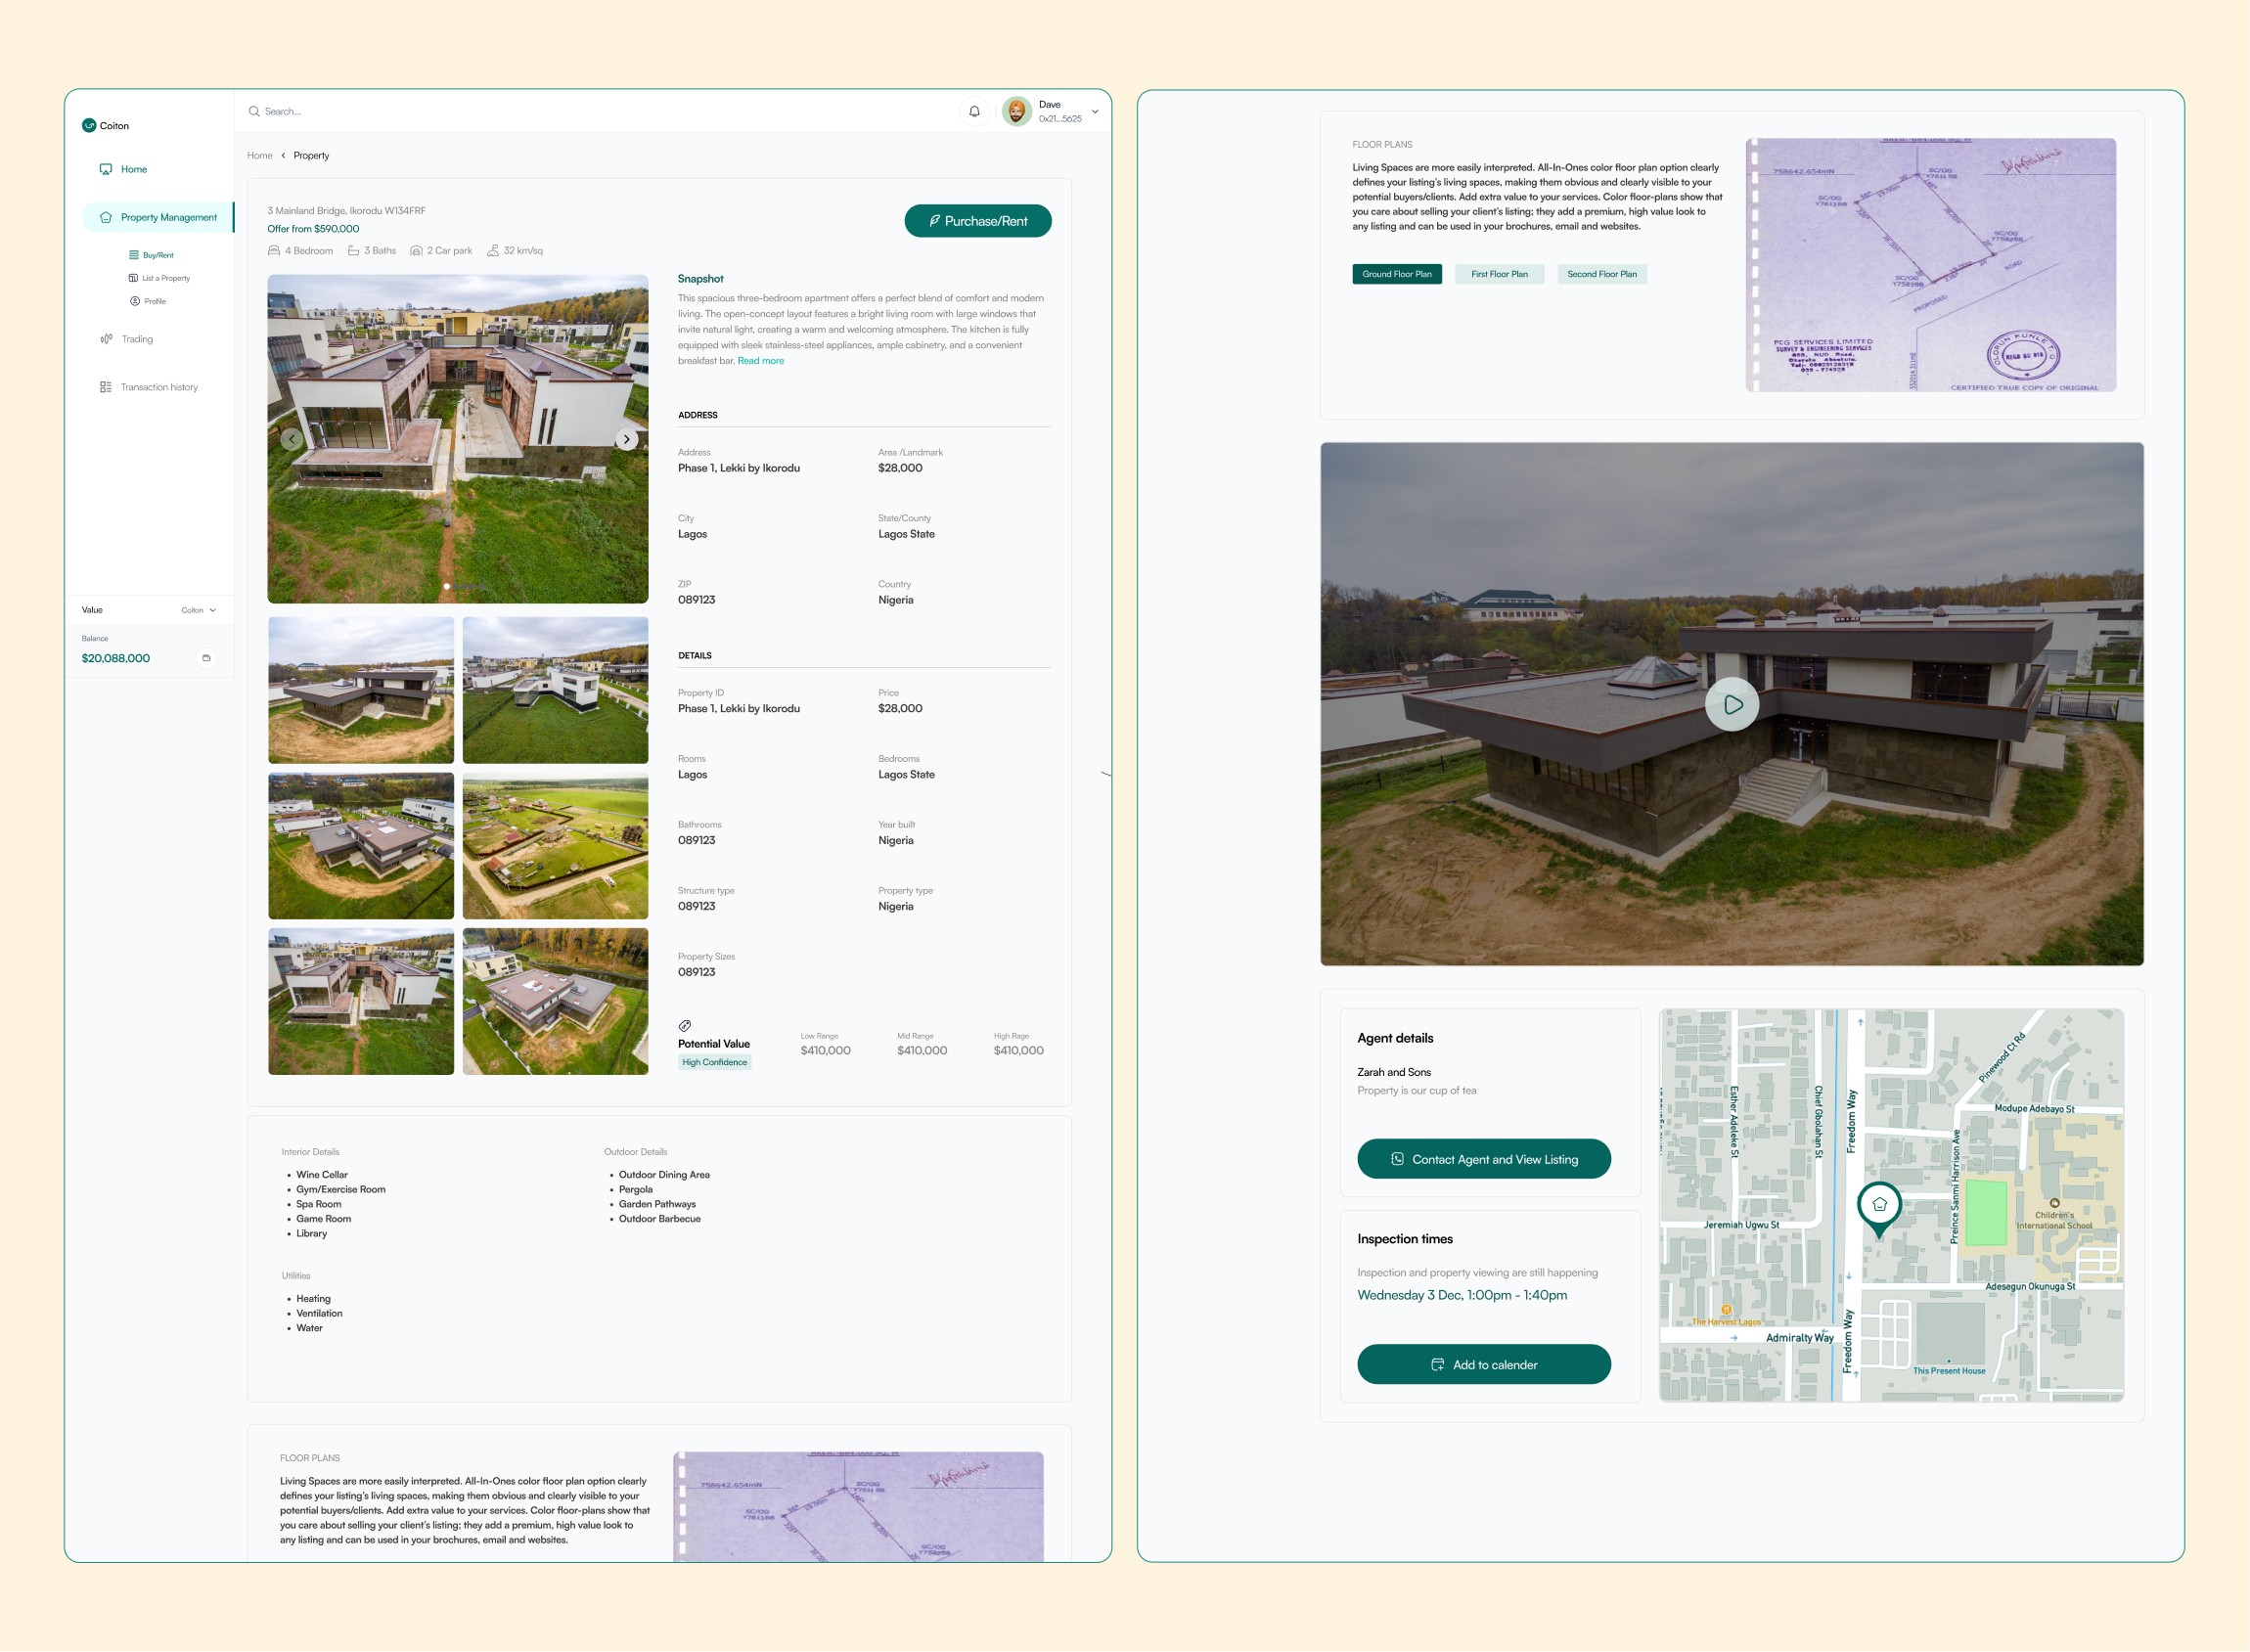The height and width of the screenshot is (1652, 2250).
Task: Open the Coiton value currency dropdown
Action: point(198,610)
